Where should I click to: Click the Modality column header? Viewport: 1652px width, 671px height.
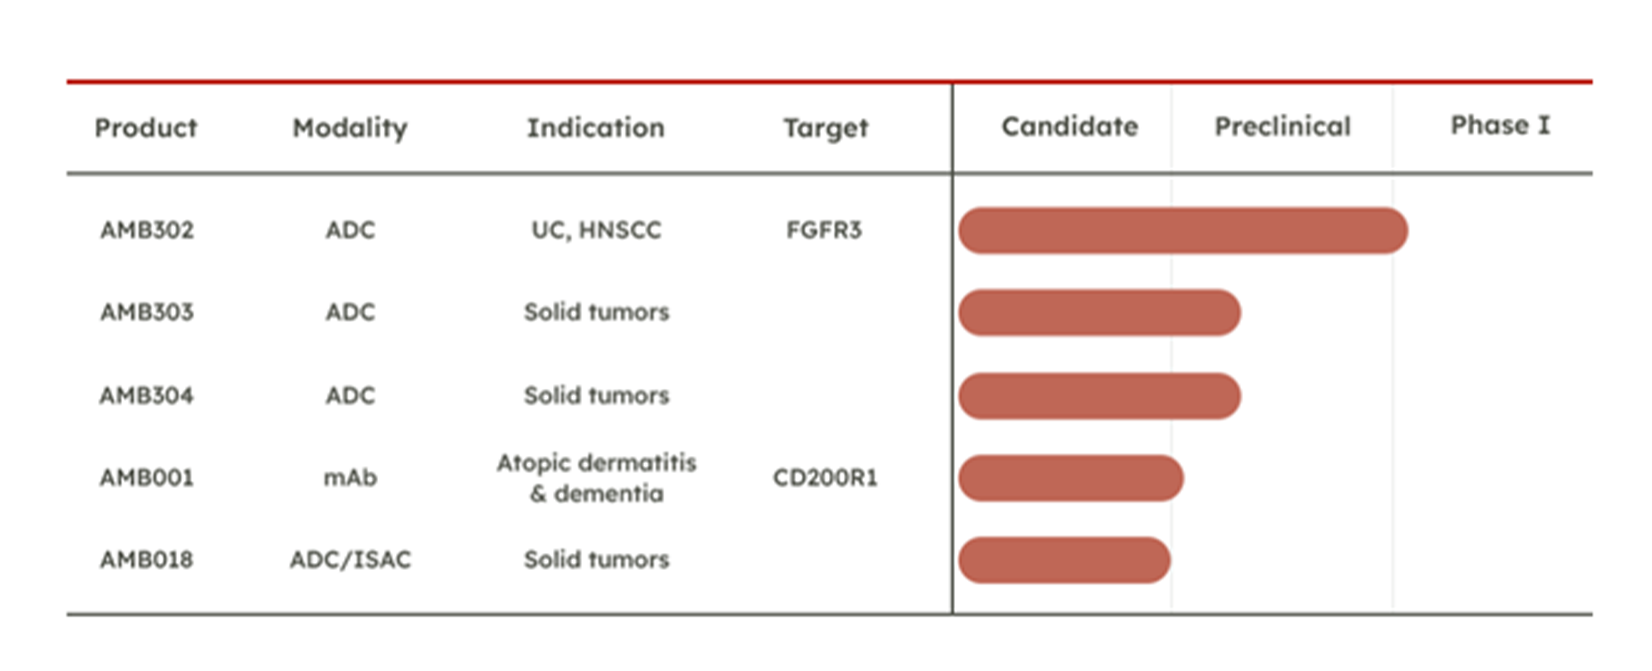click(x=350, y=128)
